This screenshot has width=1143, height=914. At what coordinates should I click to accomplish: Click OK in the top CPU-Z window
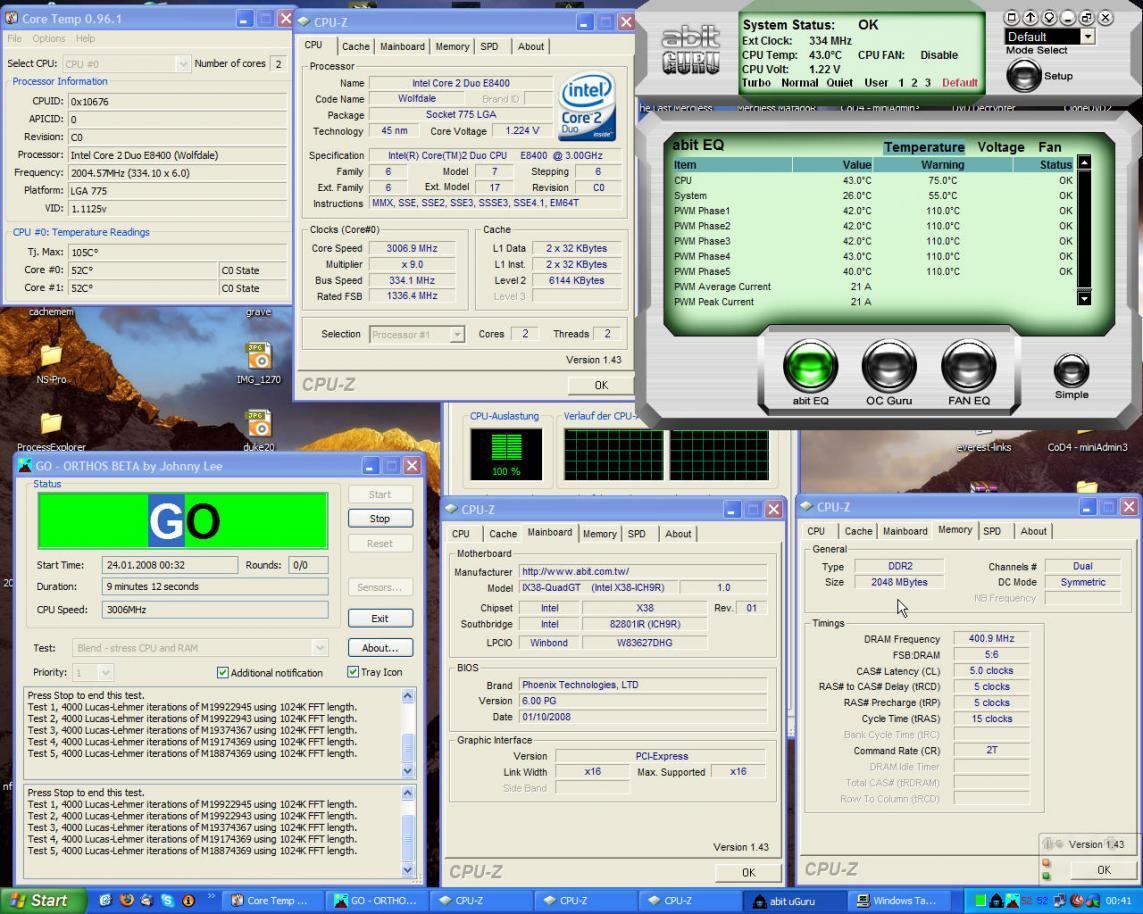(x=600, y=385)
